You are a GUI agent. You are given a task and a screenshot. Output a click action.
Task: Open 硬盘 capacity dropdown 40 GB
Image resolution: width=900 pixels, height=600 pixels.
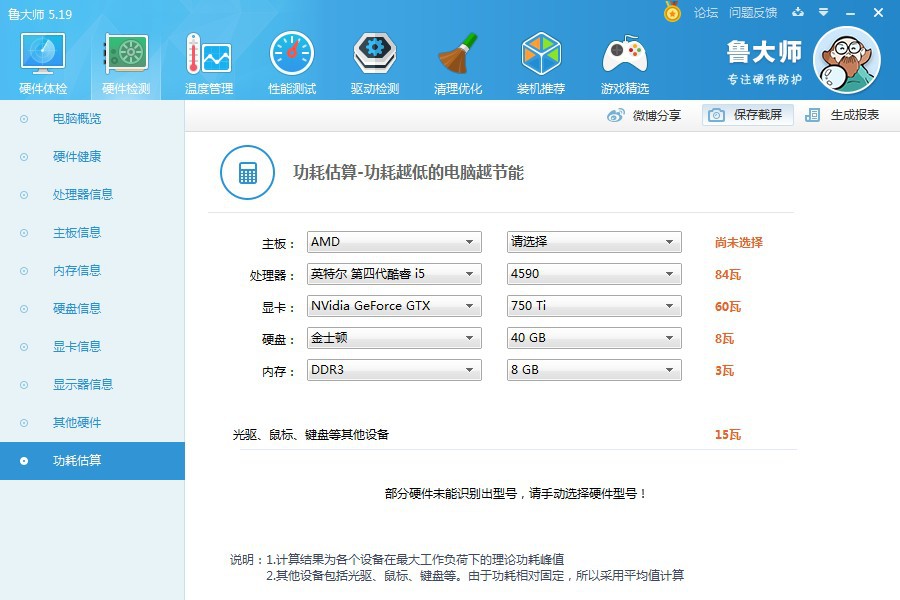click(594, 338)
